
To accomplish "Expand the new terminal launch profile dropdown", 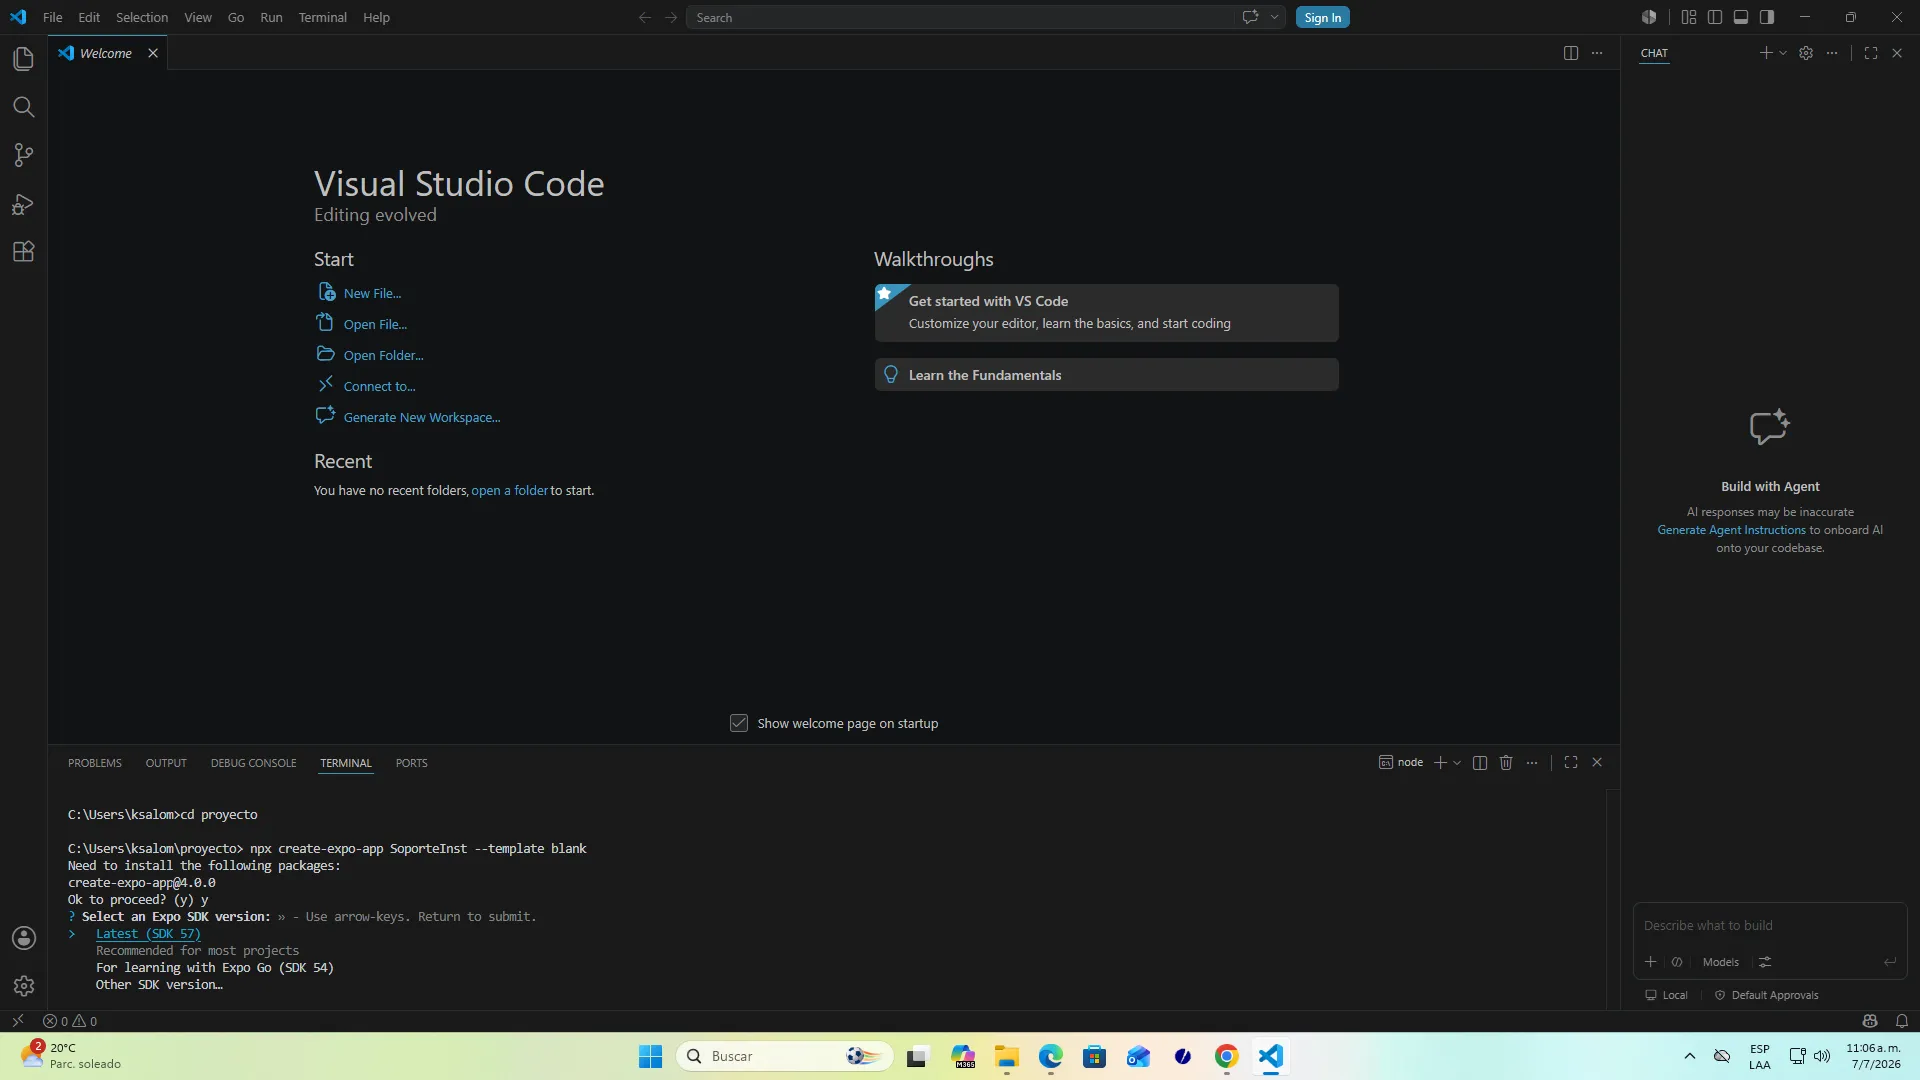I will 1457,763.
